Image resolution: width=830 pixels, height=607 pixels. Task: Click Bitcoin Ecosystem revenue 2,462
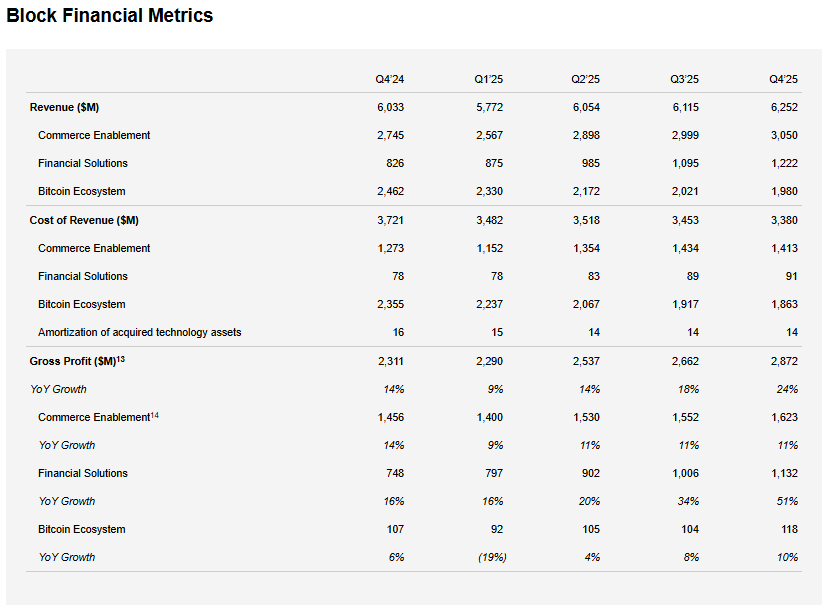(391, 192)
